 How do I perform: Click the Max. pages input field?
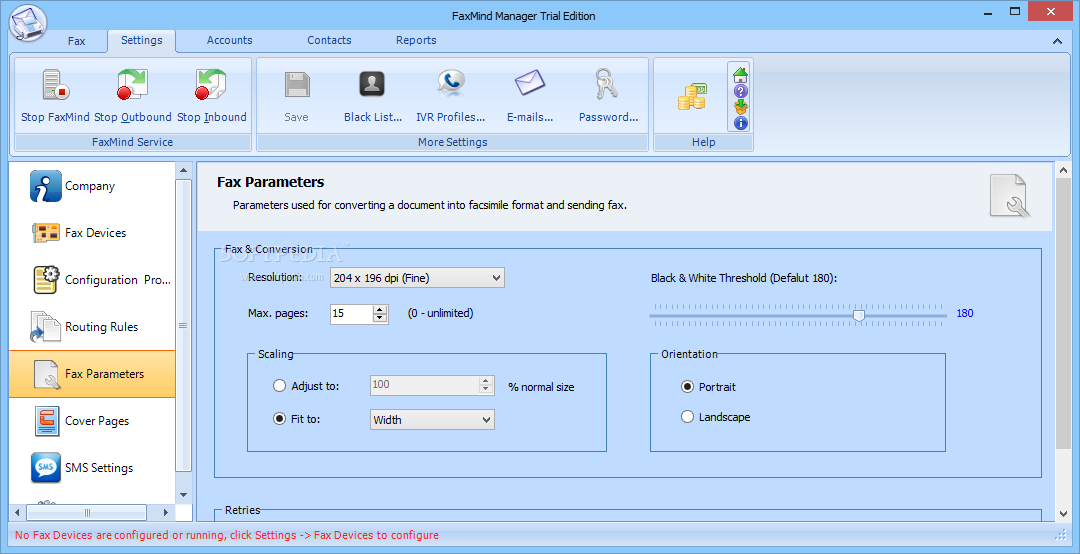(352, 314)
